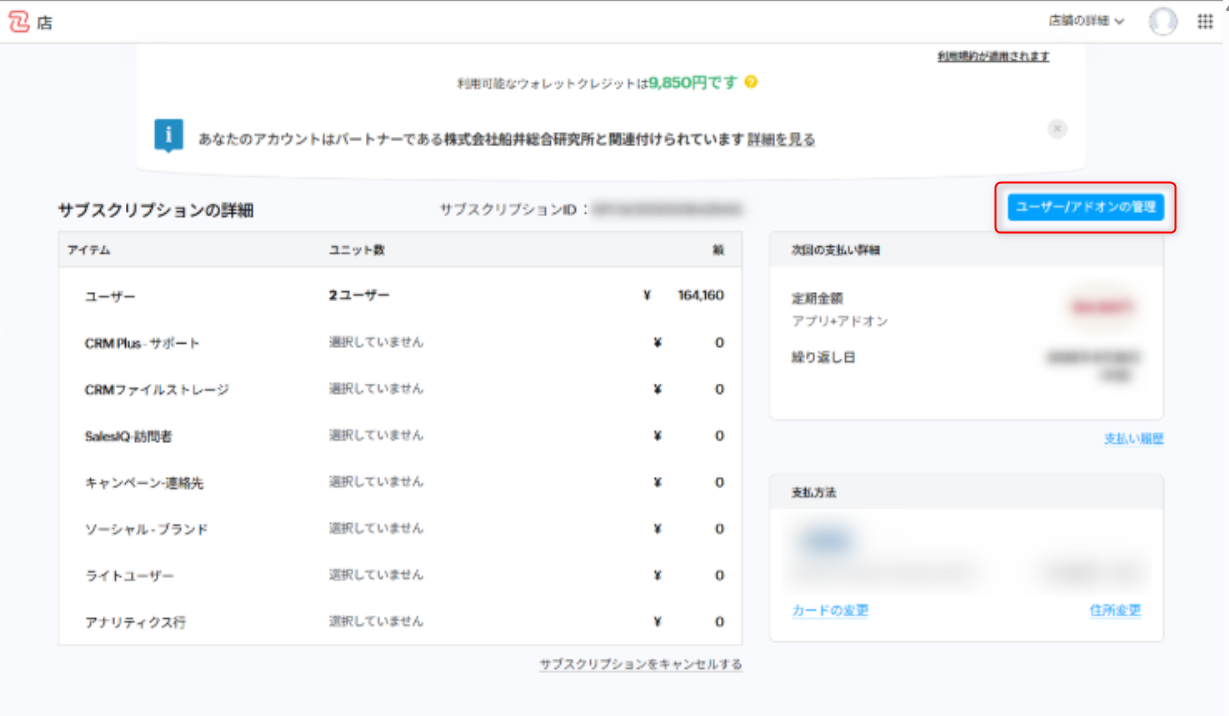Open the apps grid launcher icon
The image size is (1229, 716).
pyautogui.click(x=1205, y=21)
